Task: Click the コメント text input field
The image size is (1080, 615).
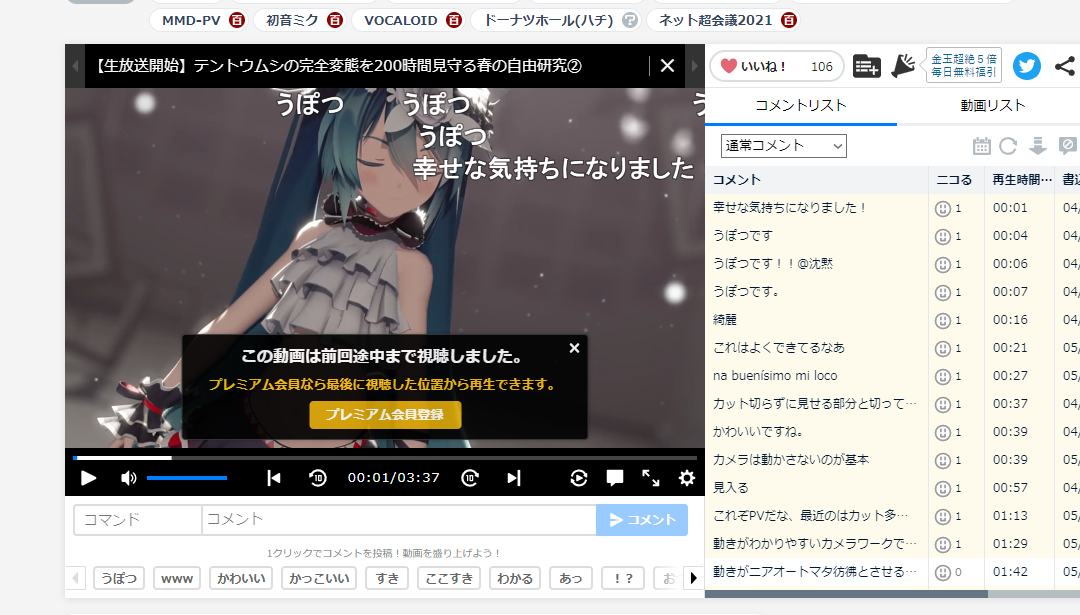Action: point(399,519)
